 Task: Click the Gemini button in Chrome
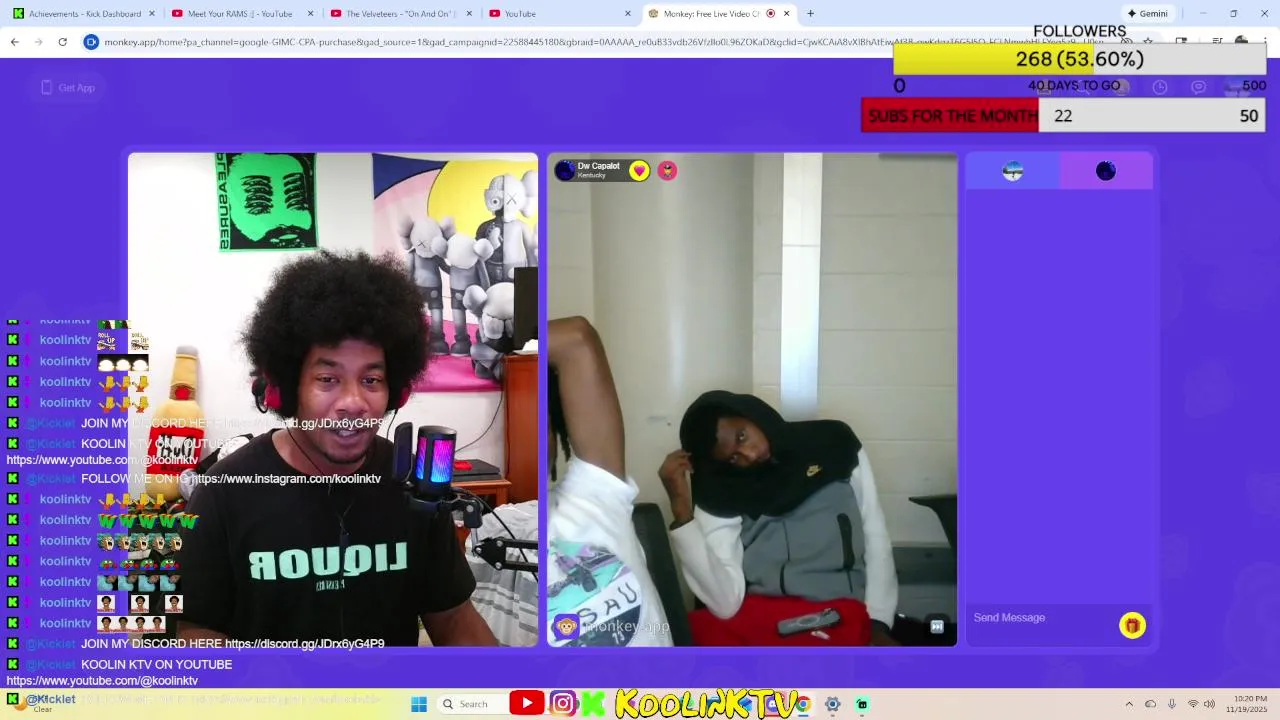[1147, 14]
